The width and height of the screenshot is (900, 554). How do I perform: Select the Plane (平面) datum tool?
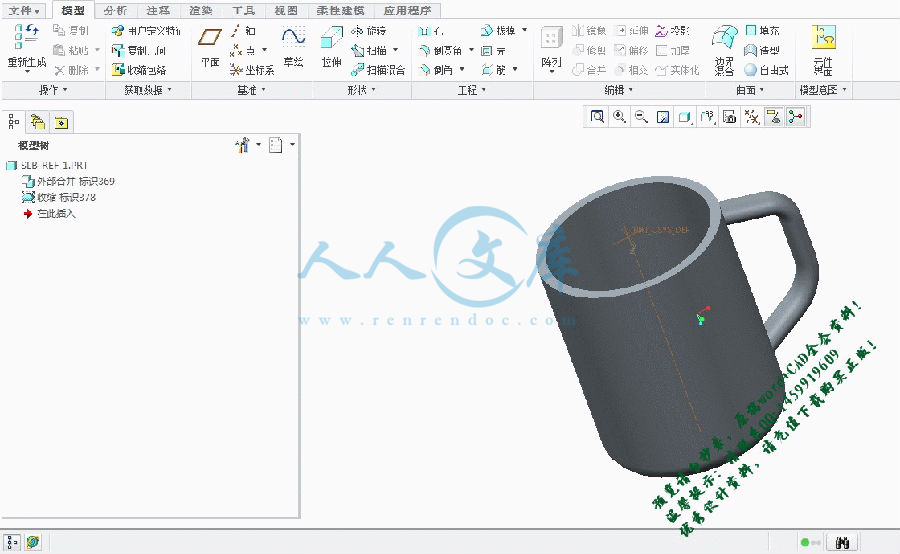(x=210, y=48)
